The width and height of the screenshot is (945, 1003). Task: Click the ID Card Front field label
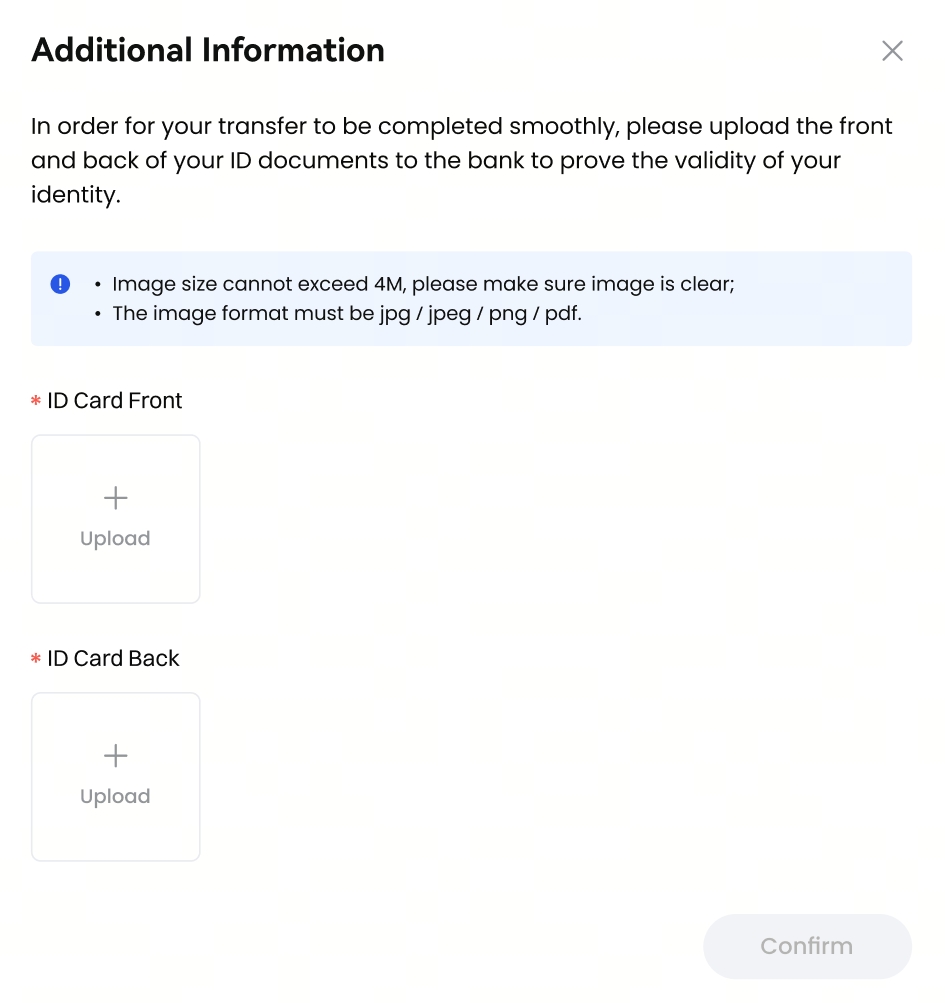pos(115,400)
